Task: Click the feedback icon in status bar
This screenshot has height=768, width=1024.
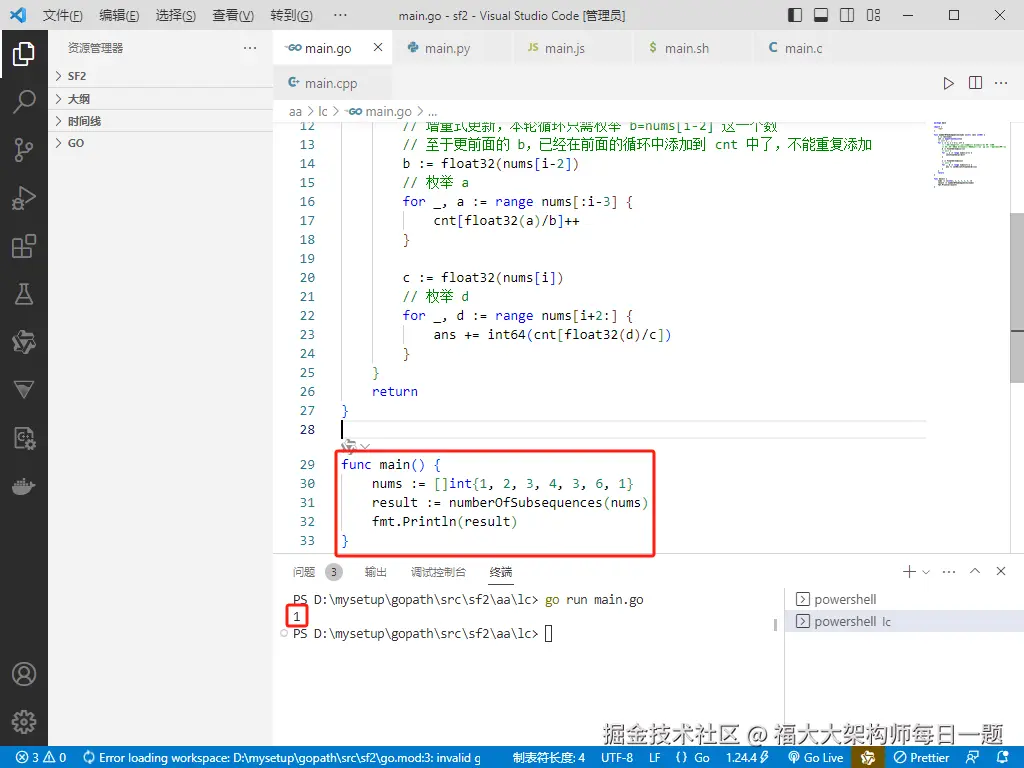Action: [972, 758]
